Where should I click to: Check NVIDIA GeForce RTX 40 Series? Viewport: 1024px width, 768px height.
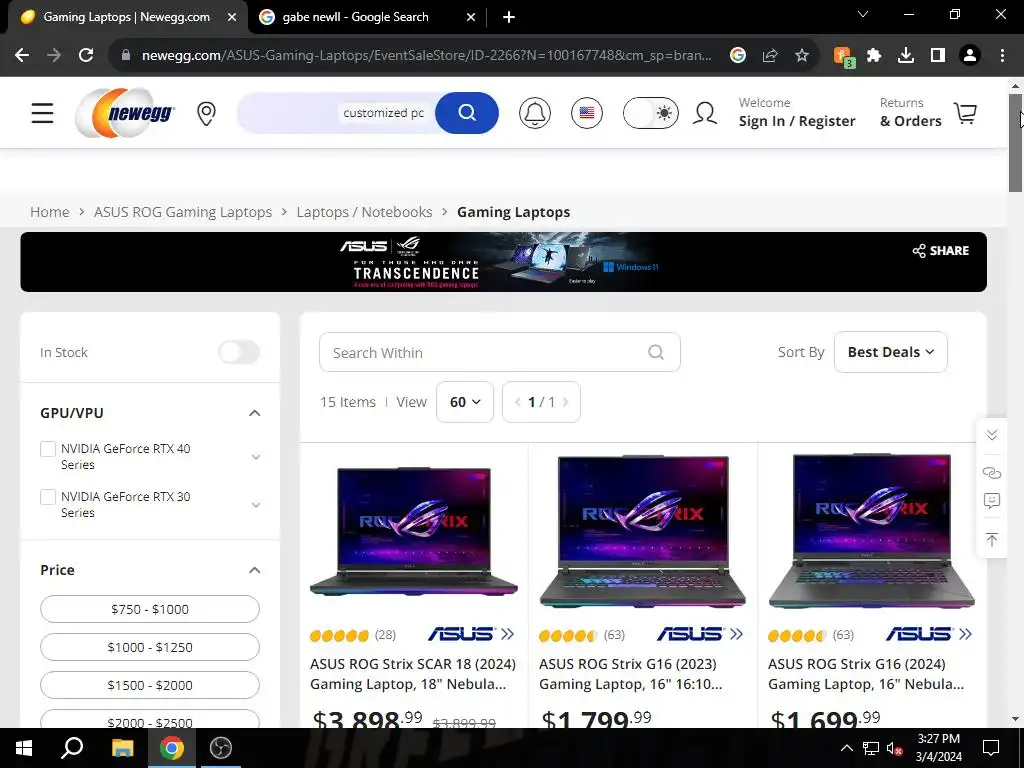click(x=48, y=449)
